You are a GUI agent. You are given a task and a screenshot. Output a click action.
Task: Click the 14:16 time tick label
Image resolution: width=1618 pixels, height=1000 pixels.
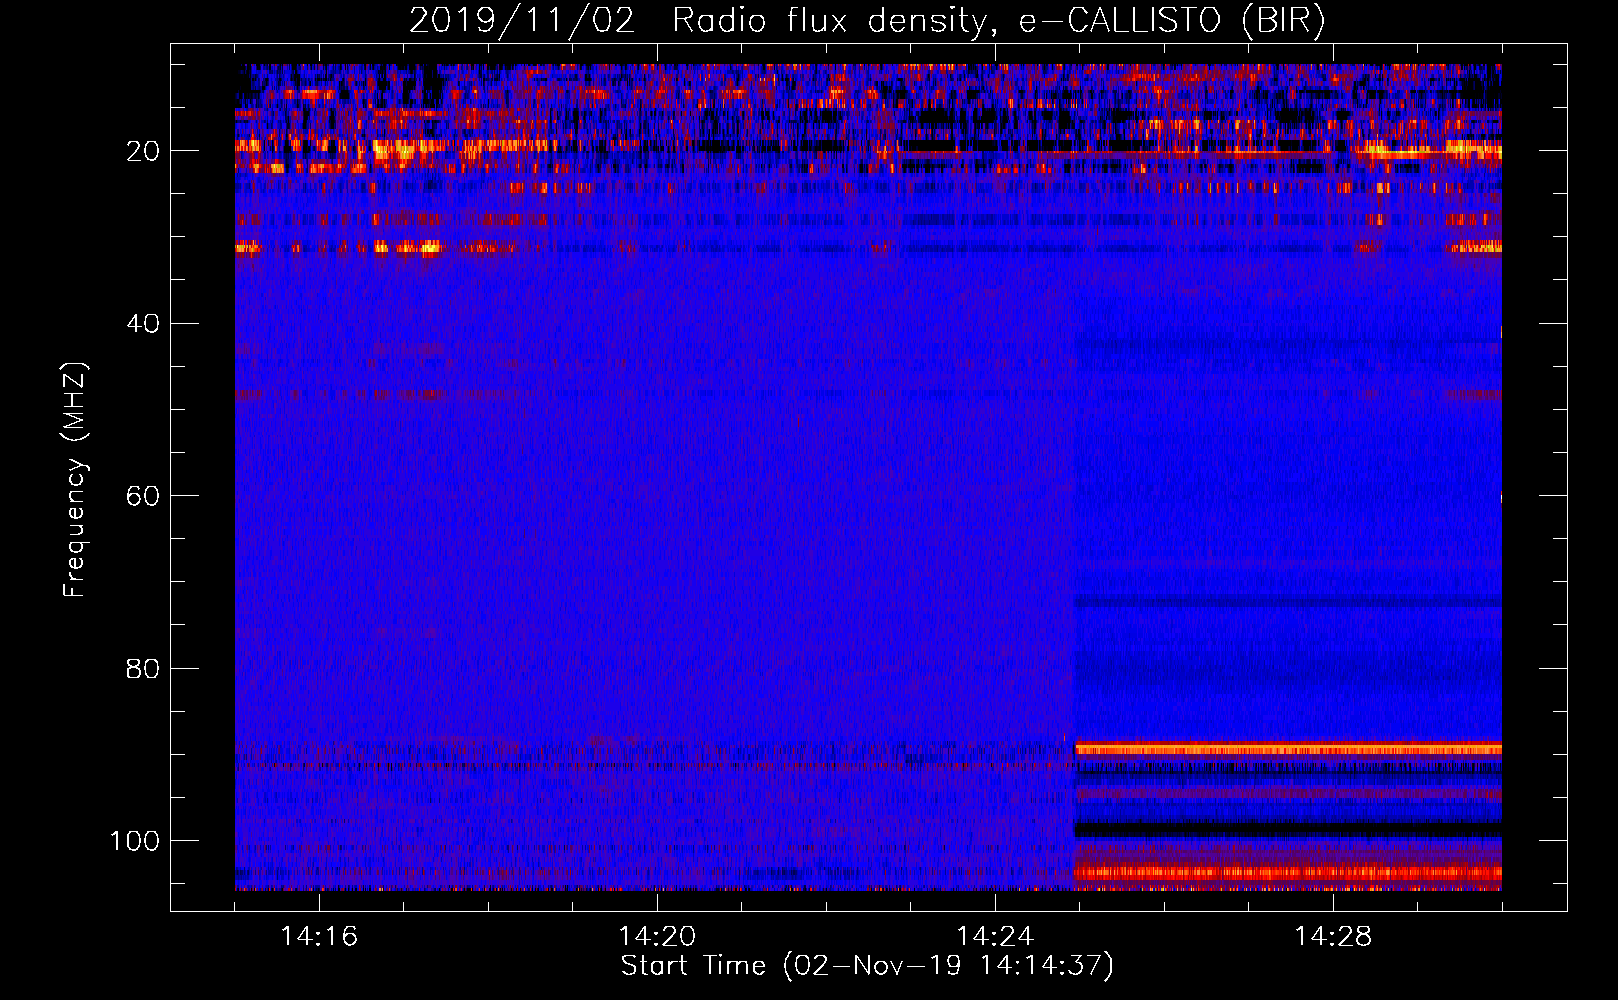tap(319, 936)
